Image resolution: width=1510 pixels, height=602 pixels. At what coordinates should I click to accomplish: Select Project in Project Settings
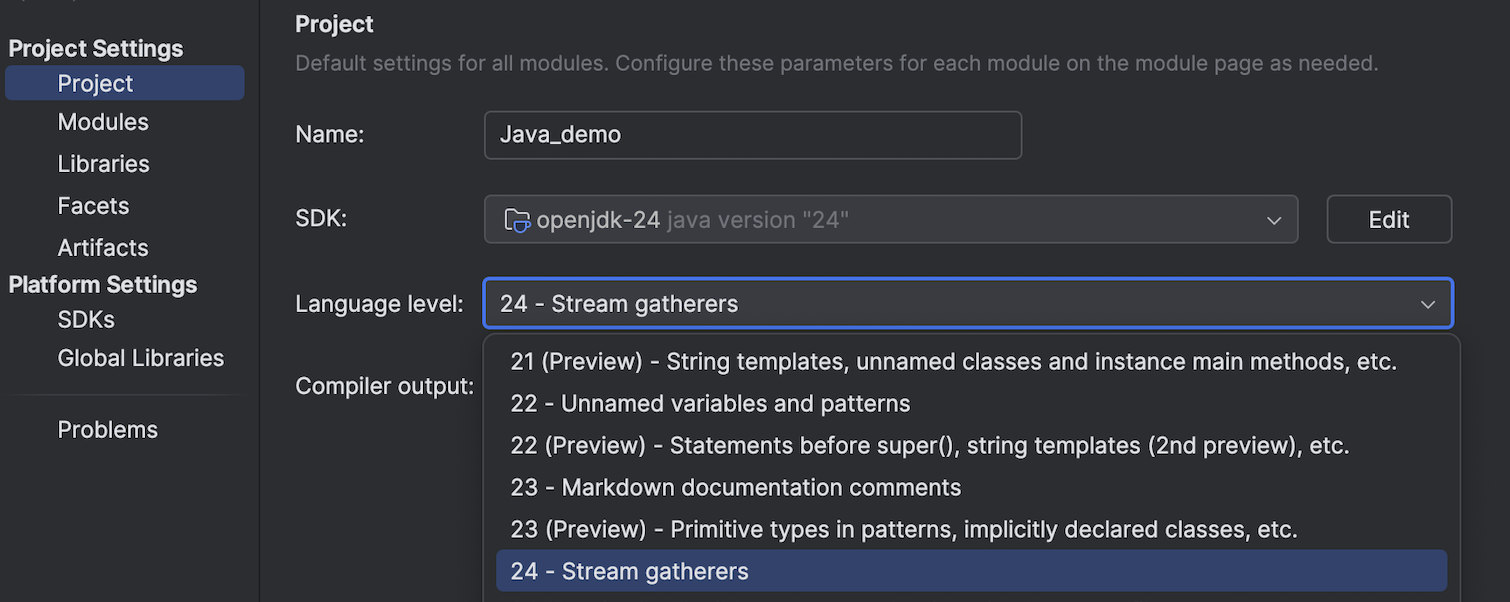[x=96, y=84]
